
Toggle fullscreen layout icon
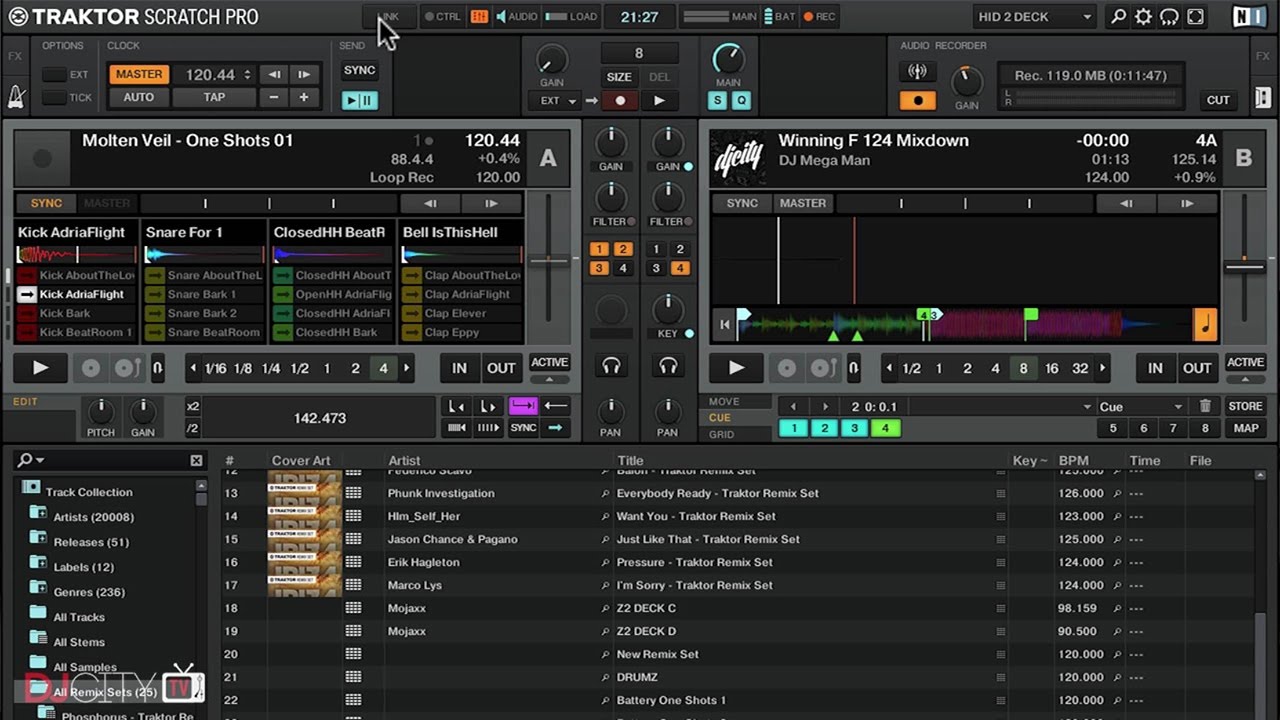(1195, 17)
